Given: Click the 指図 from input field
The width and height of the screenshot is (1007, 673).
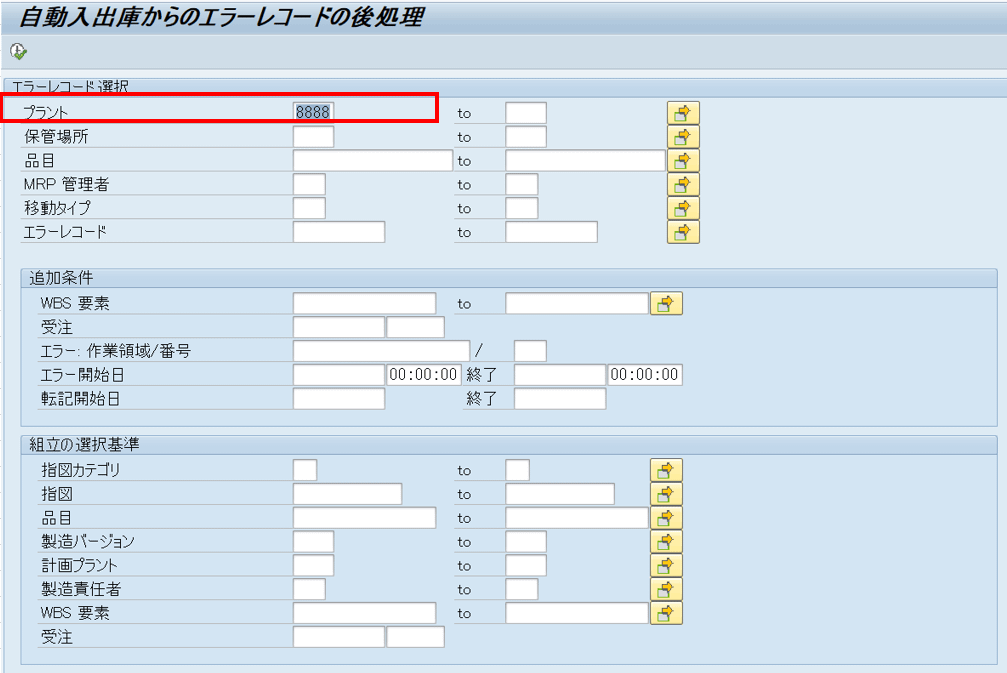Looking at the screenshot, I should coord(347,494).
